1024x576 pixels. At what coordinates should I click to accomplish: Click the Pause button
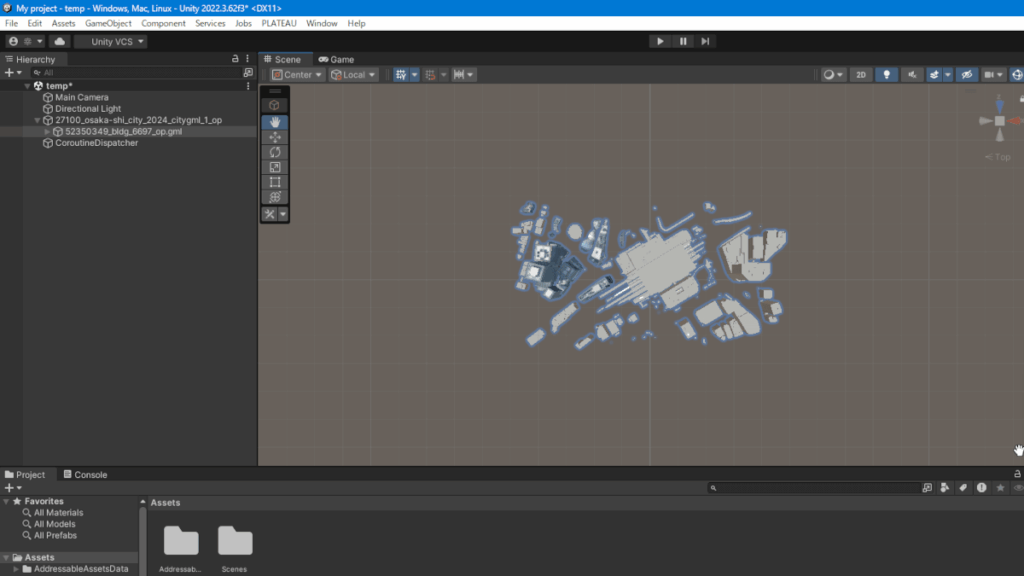(683, 41)
